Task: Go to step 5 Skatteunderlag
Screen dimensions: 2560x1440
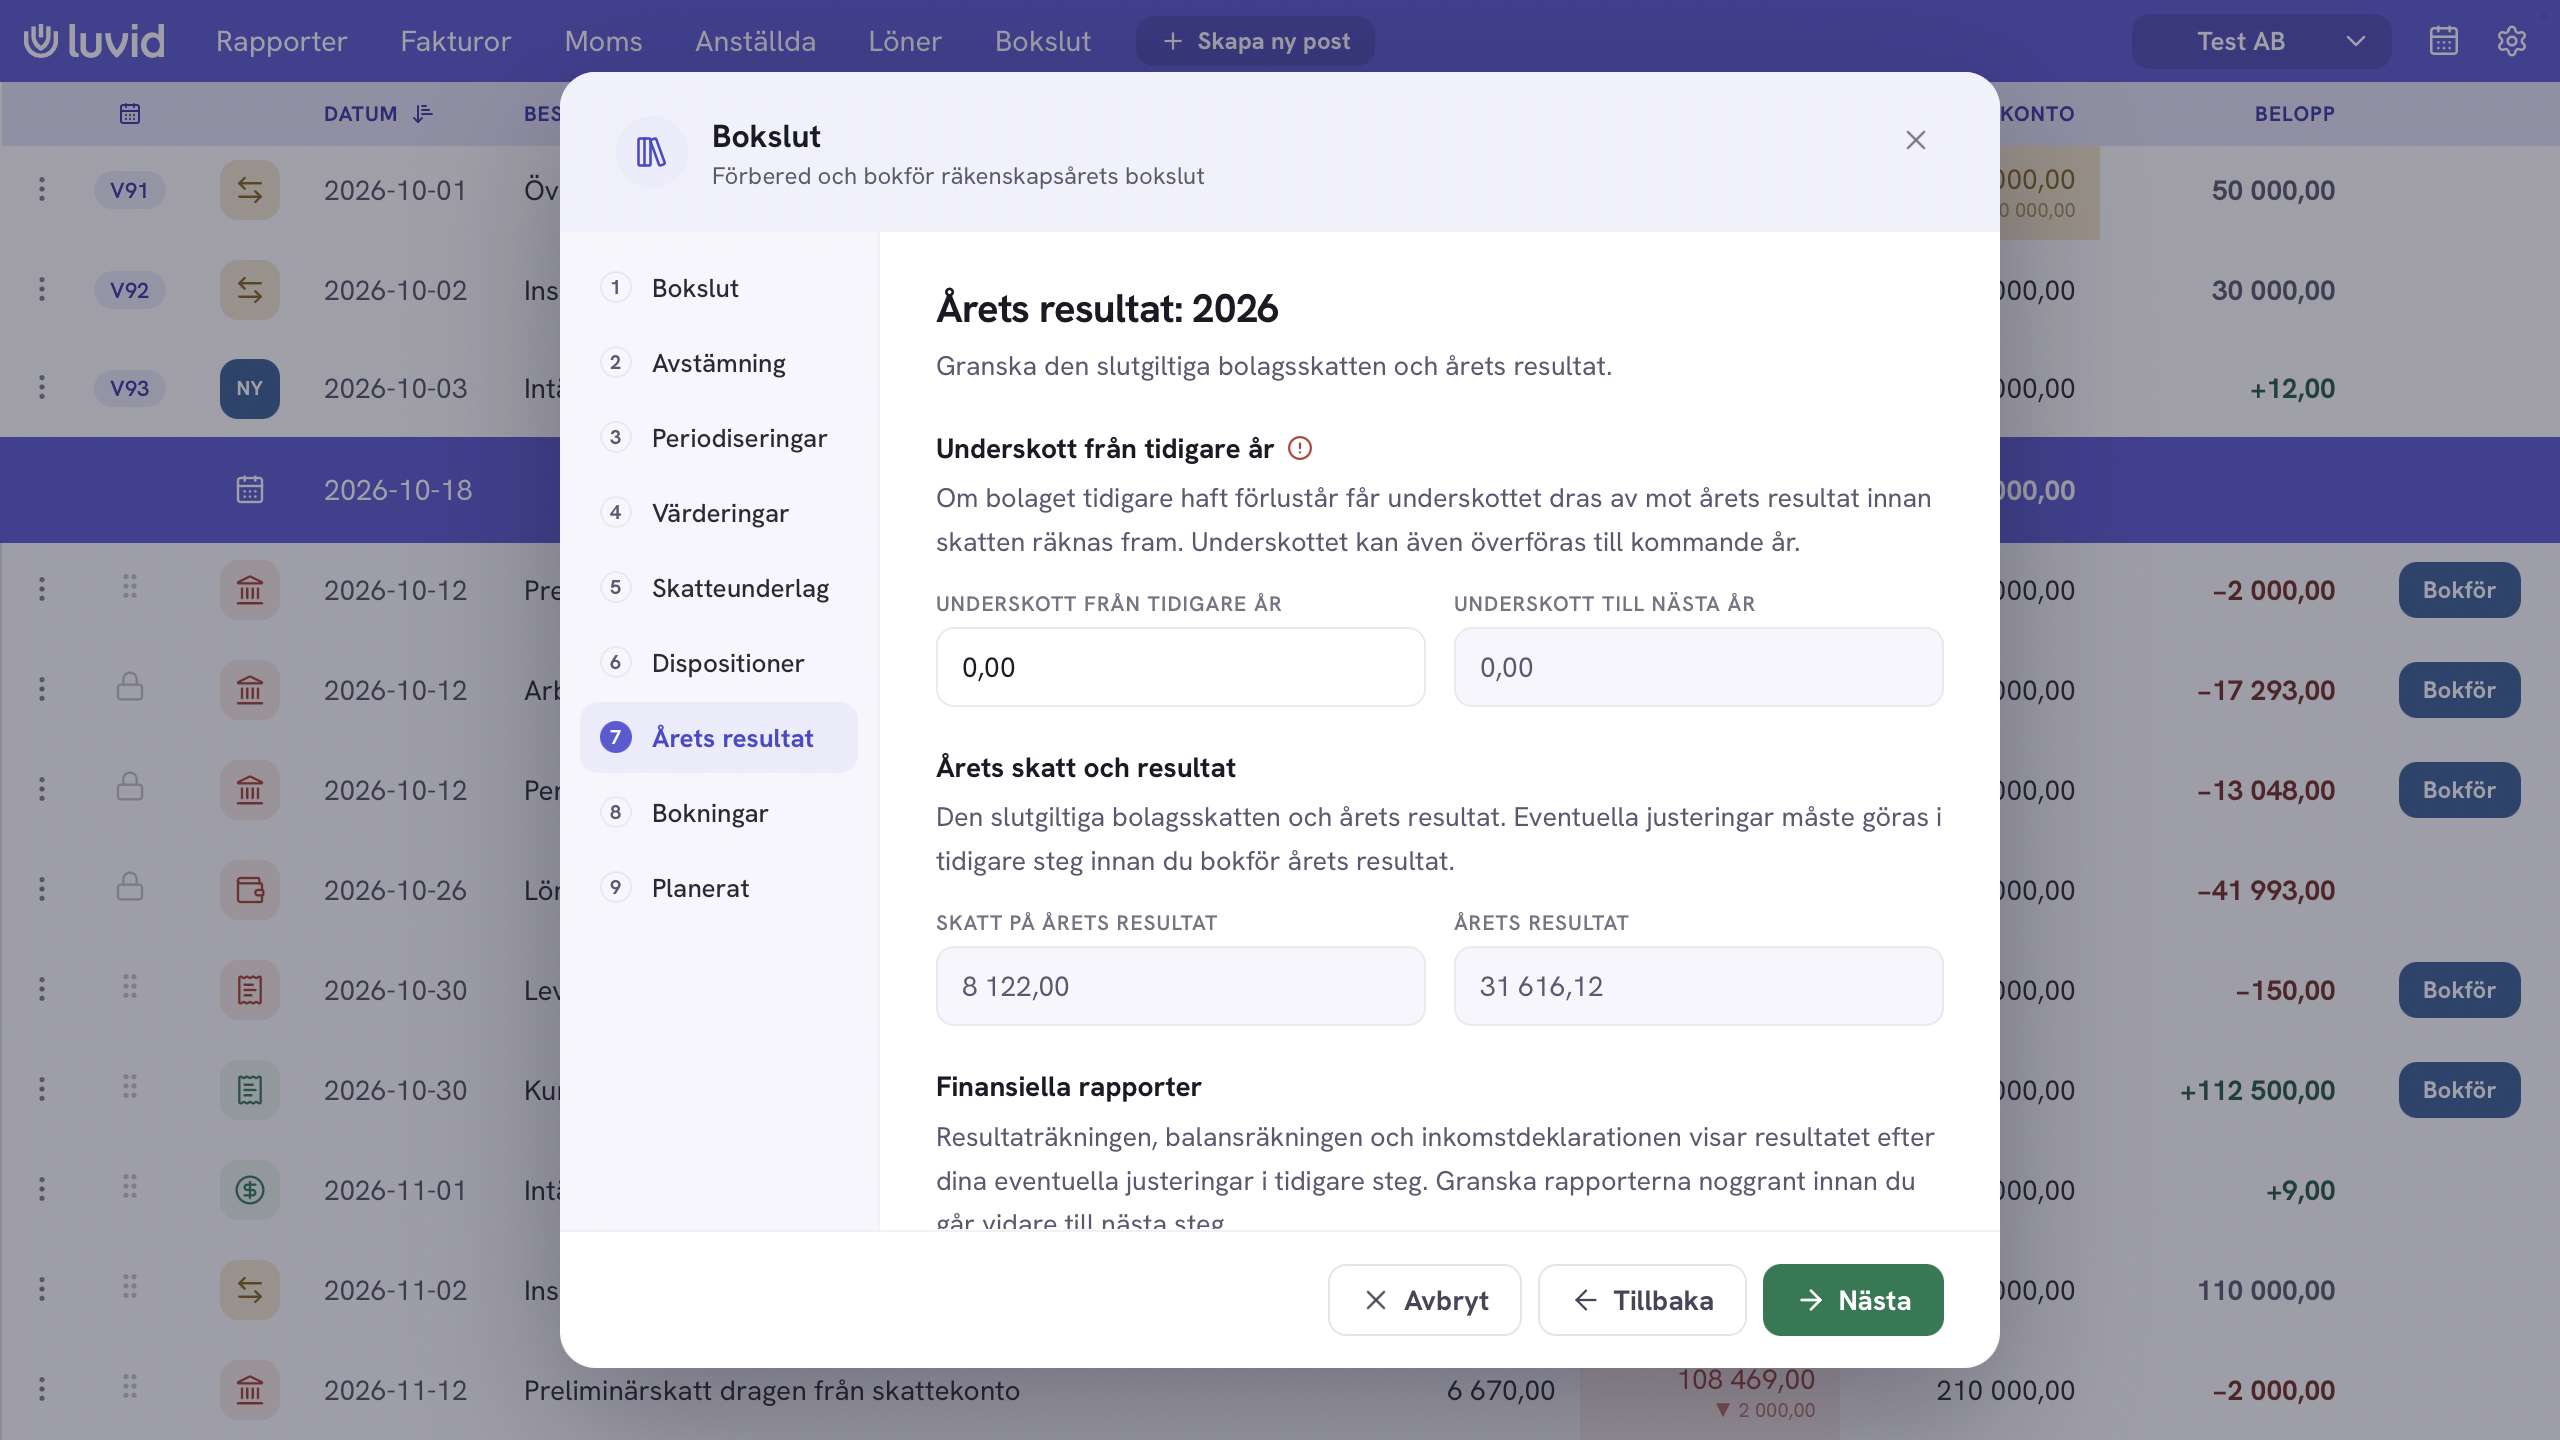Action: (718, 588)
